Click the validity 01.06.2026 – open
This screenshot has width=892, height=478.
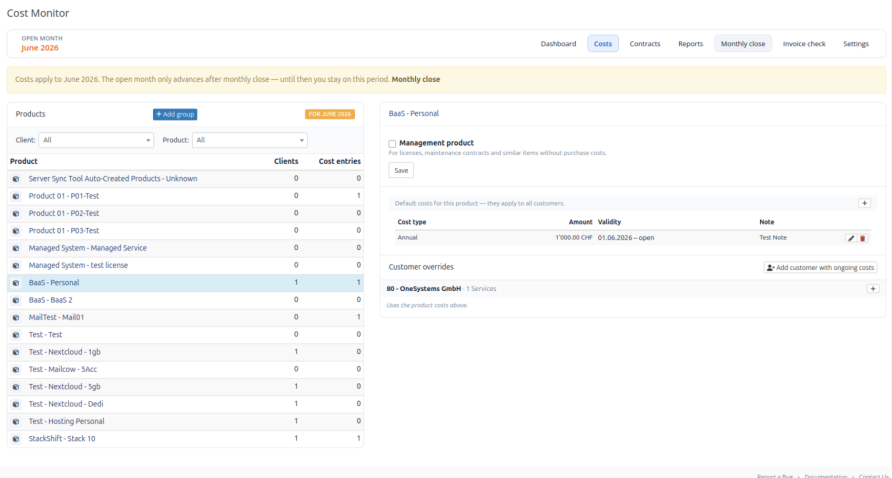[626, 238]
